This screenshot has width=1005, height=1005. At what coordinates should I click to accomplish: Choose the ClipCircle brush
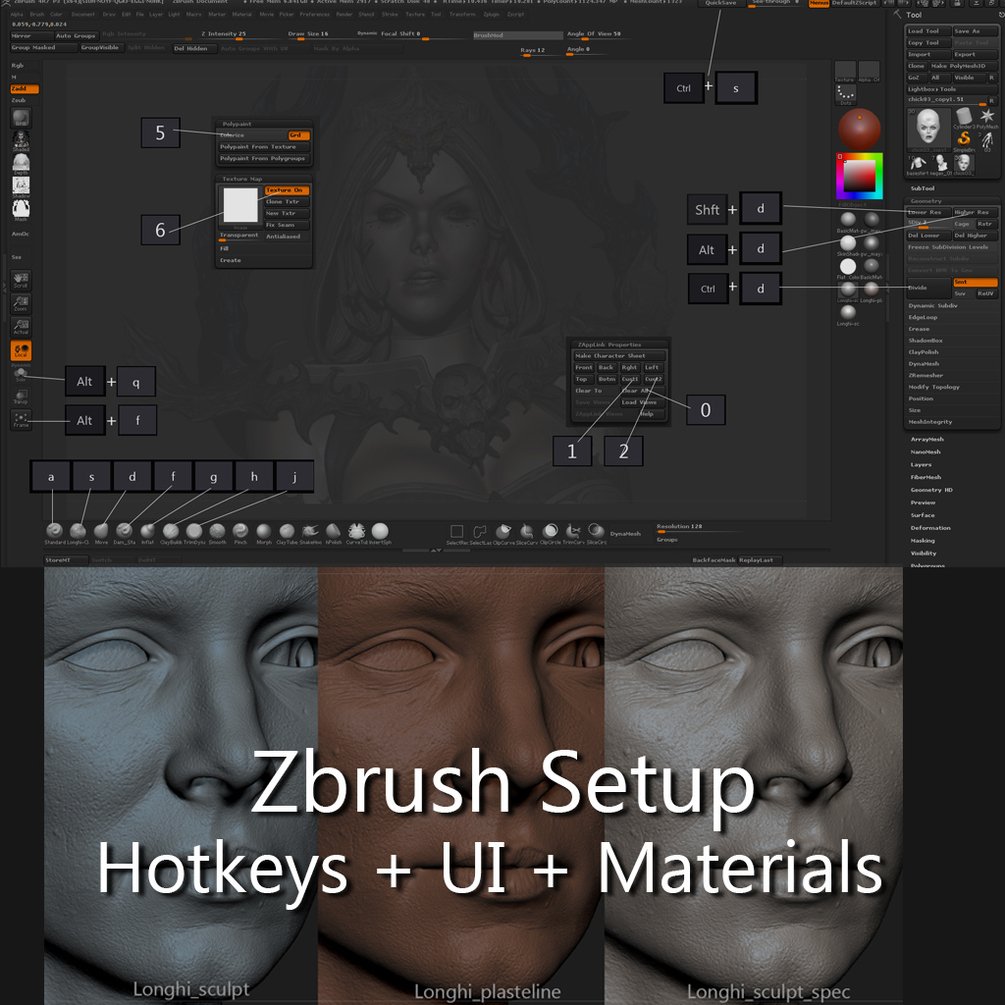click(x=550, y=532)
